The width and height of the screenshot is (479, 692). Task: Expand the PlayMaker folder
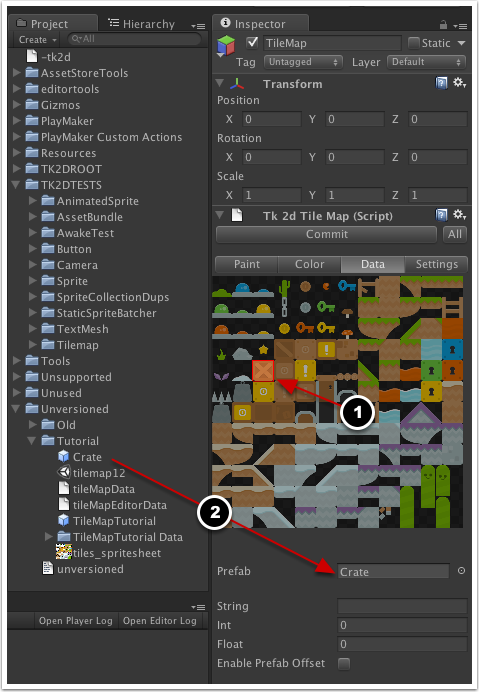17,120
